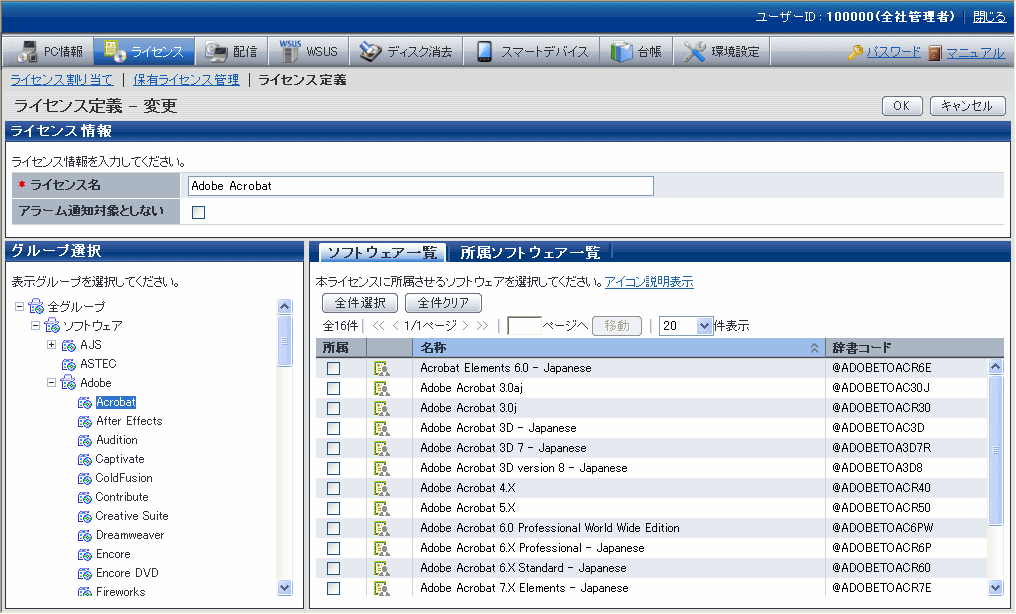The height and width of the screenshot is (614, 1016).
Task: Select Encore DVD group icon
Action: click(85, 574)
